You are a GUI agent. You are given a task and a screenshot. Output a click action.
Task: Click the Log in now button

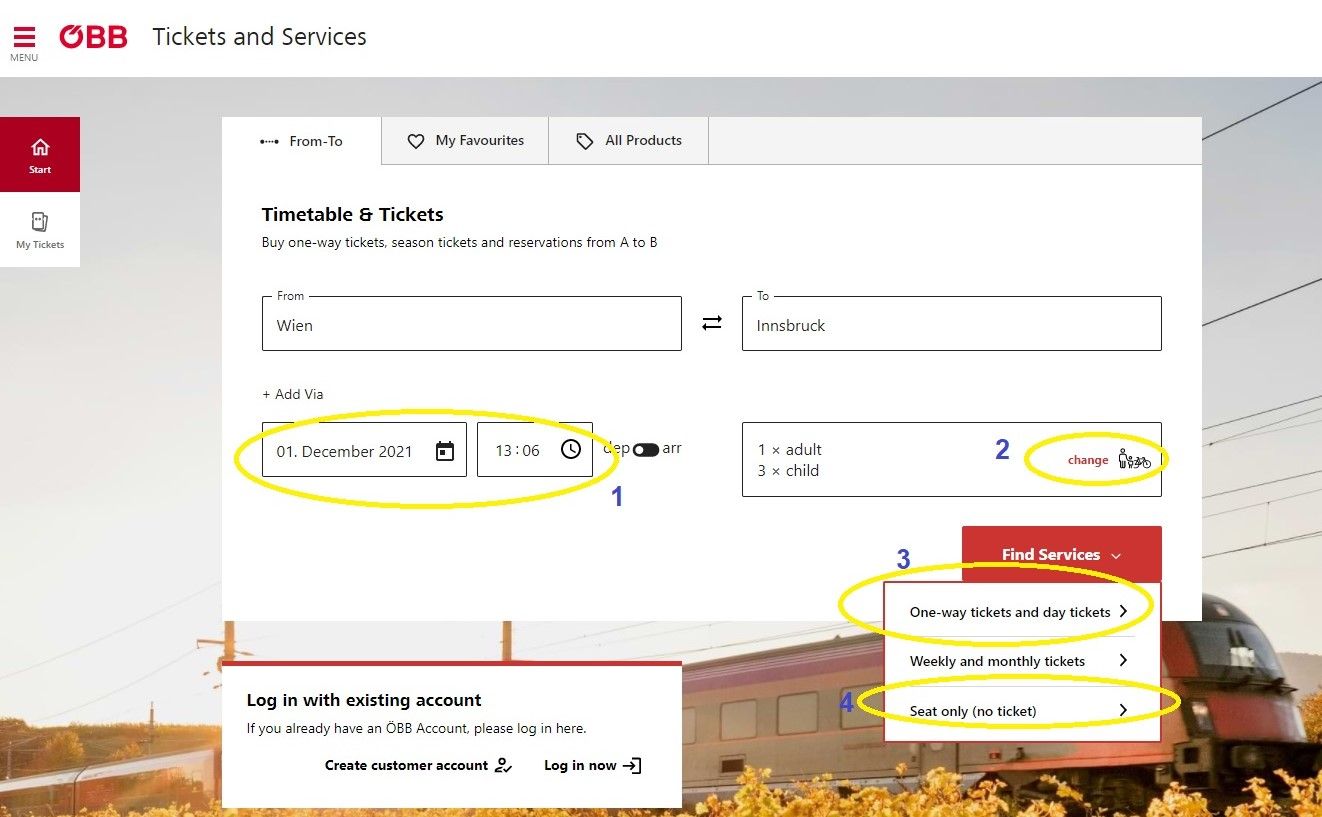click(x=591, y=765)
